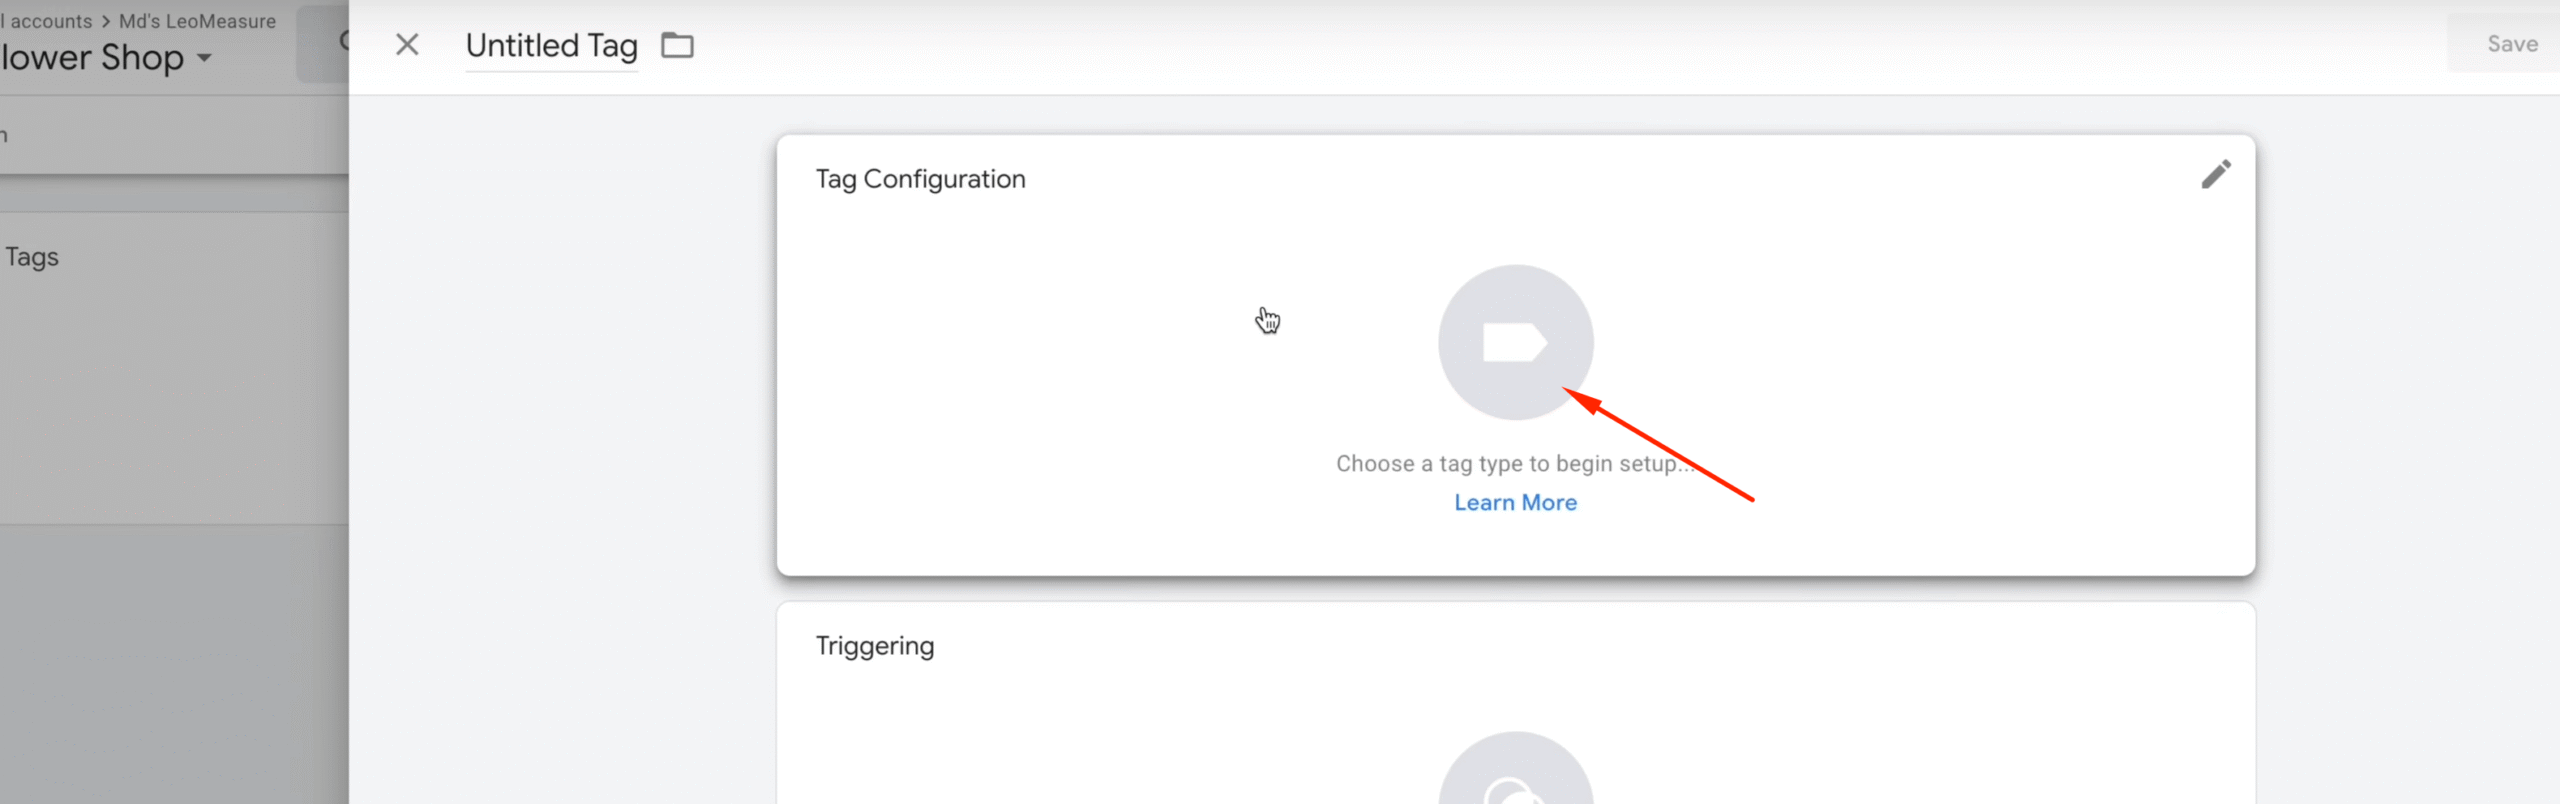Viewport: 2560px width, 804px height.
Task: Click the Triggering card title
Action: tap(874, 646)
